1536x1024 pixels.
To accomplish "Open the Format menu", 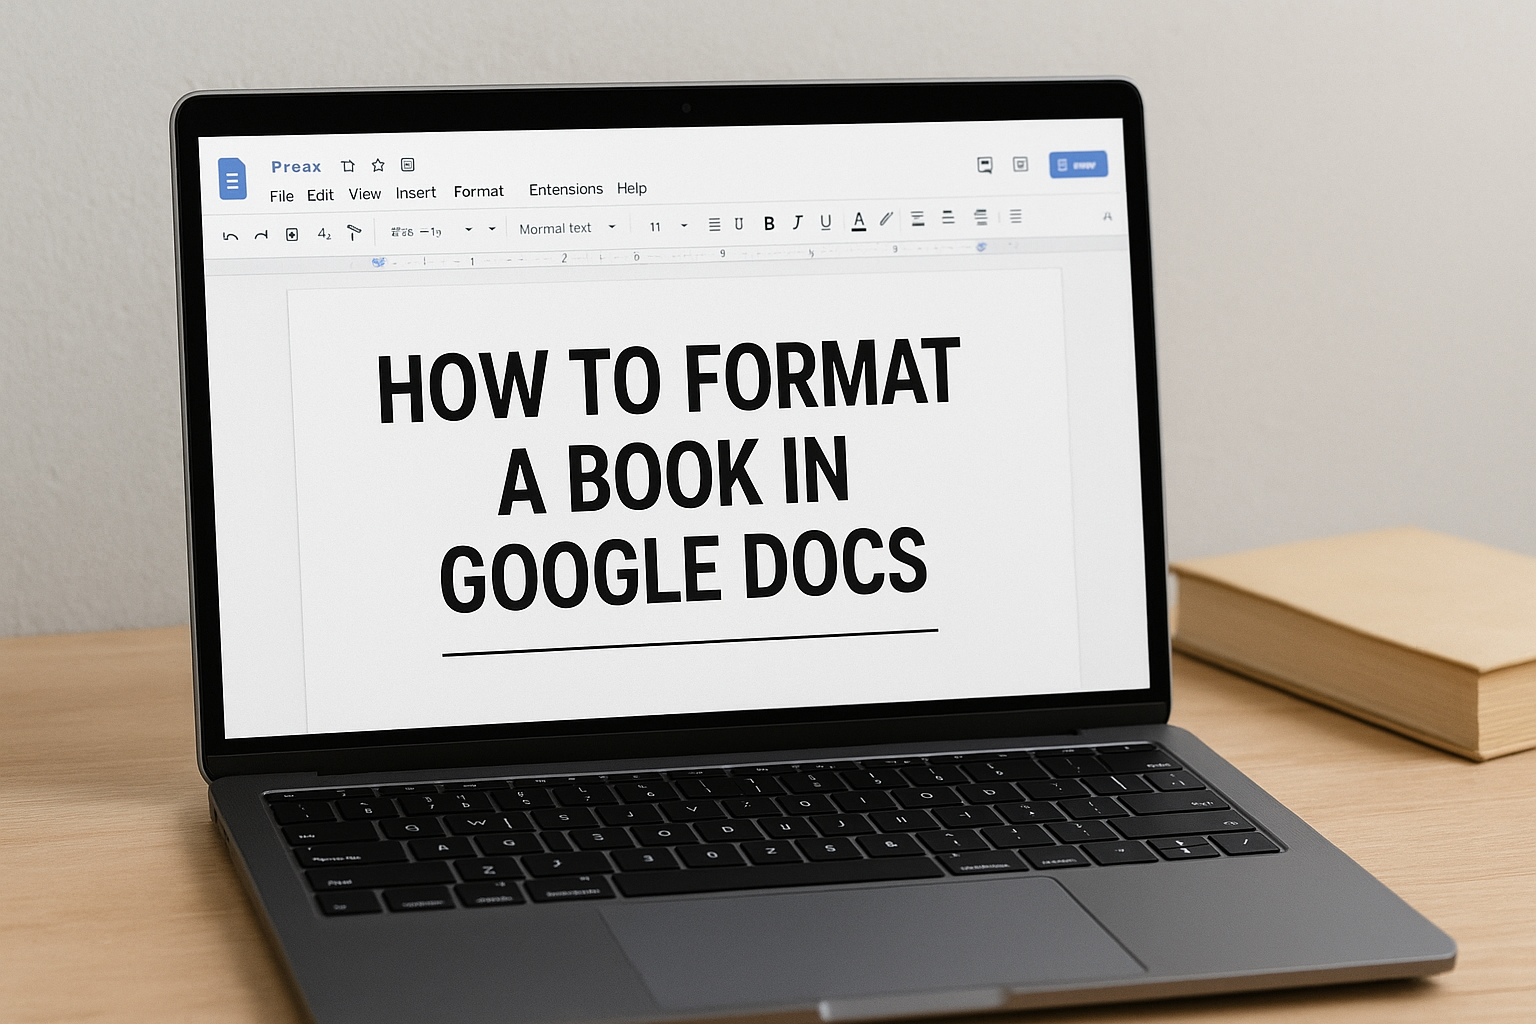I will pos(479,191).
